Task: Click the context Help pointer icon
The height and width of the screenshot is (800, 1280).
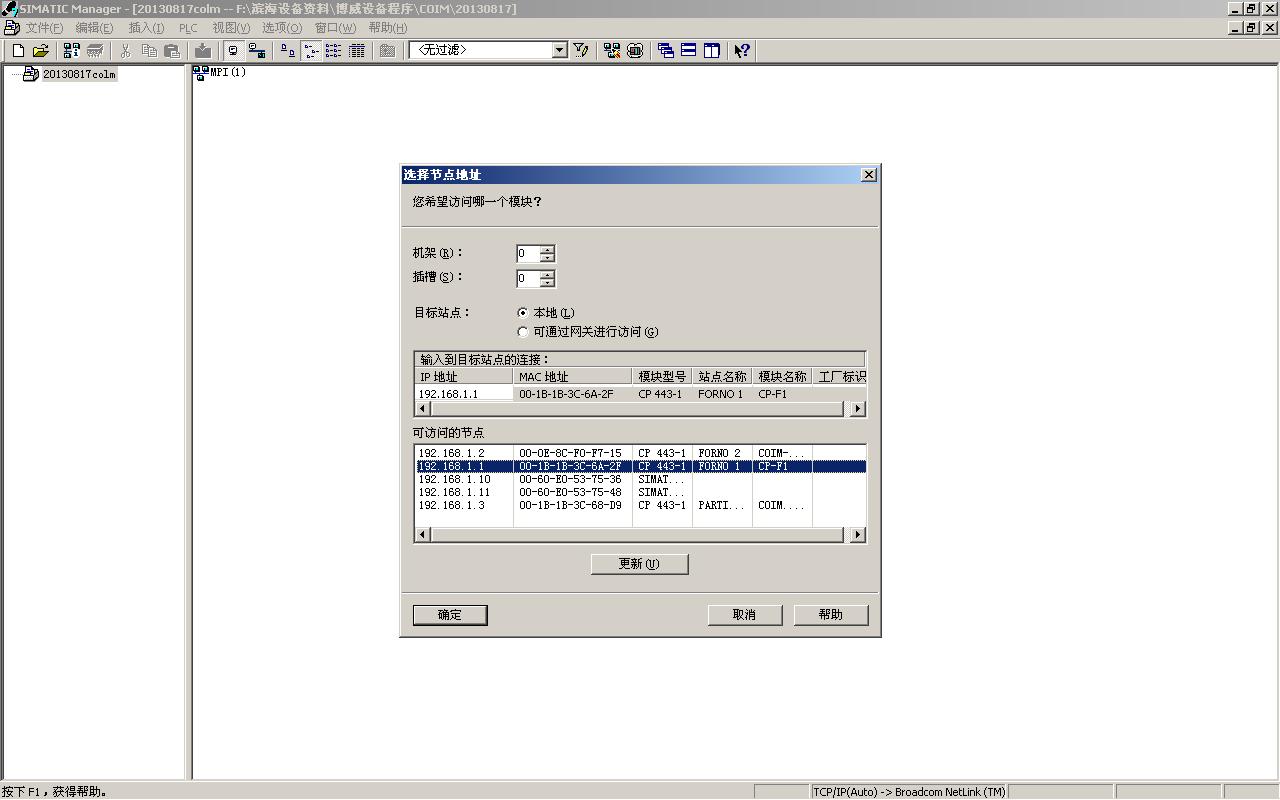Action: 742,50
